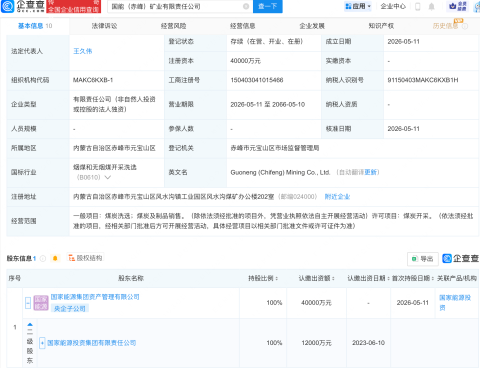Open the 应用 dropdown menu
This screenshot has width=480, height=368.
coord(358,6)
